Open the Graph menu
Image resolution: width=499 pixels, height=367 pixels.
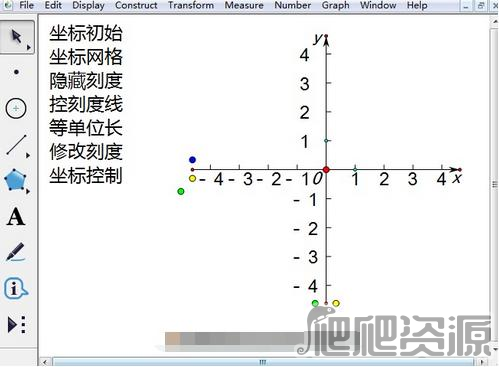336,5
